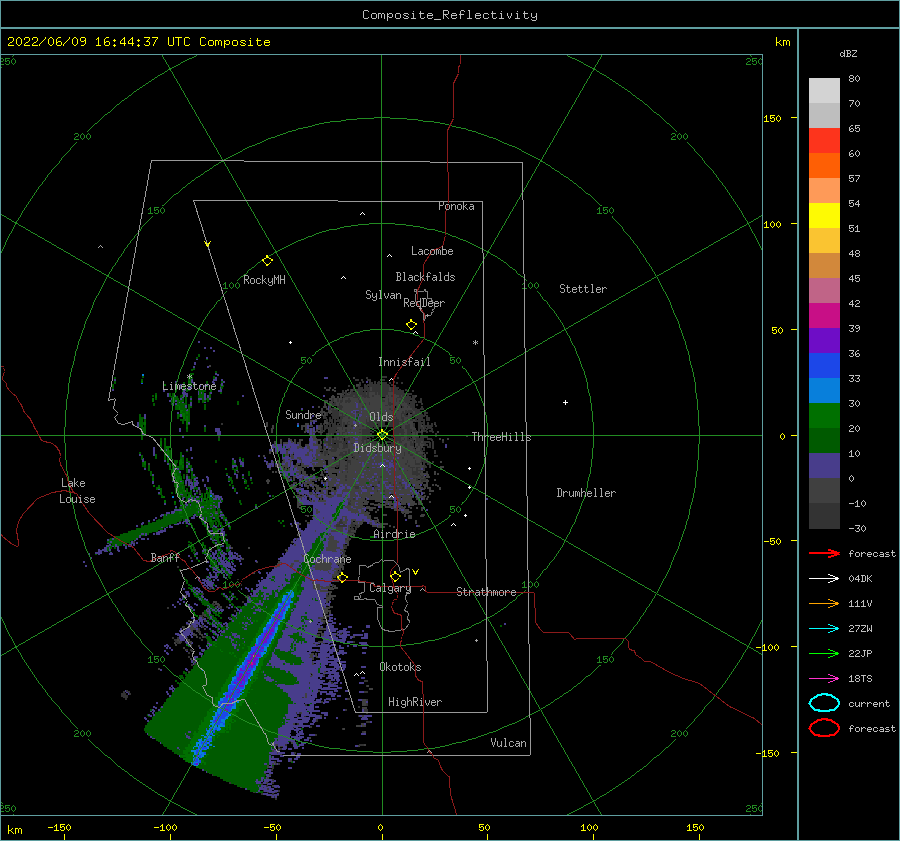Click the RedDeer city label
Viewport: 900px width, 841px height.
pyautogui.click(x=424, y=303)
